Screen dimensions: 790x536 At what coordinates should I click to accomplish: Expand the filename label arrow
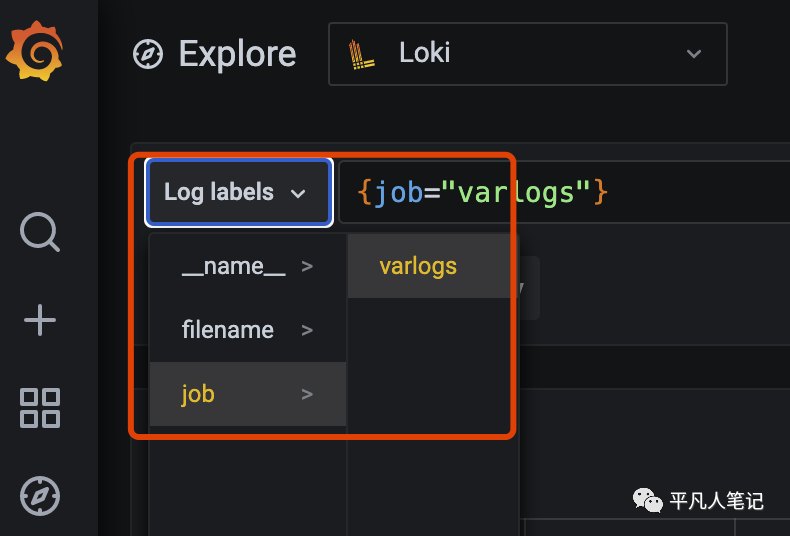(307, 330)
